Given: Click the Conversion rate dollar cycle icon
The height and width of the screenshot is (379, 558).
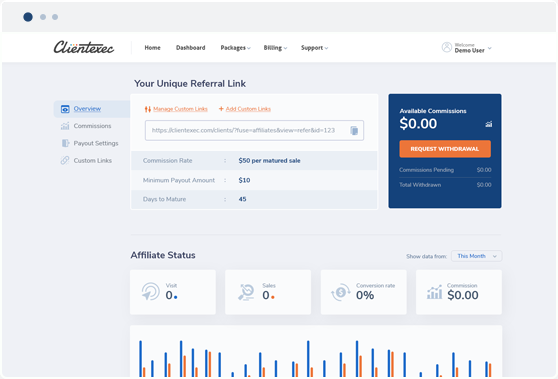Looking at the screenshot, I should point(341,292).
